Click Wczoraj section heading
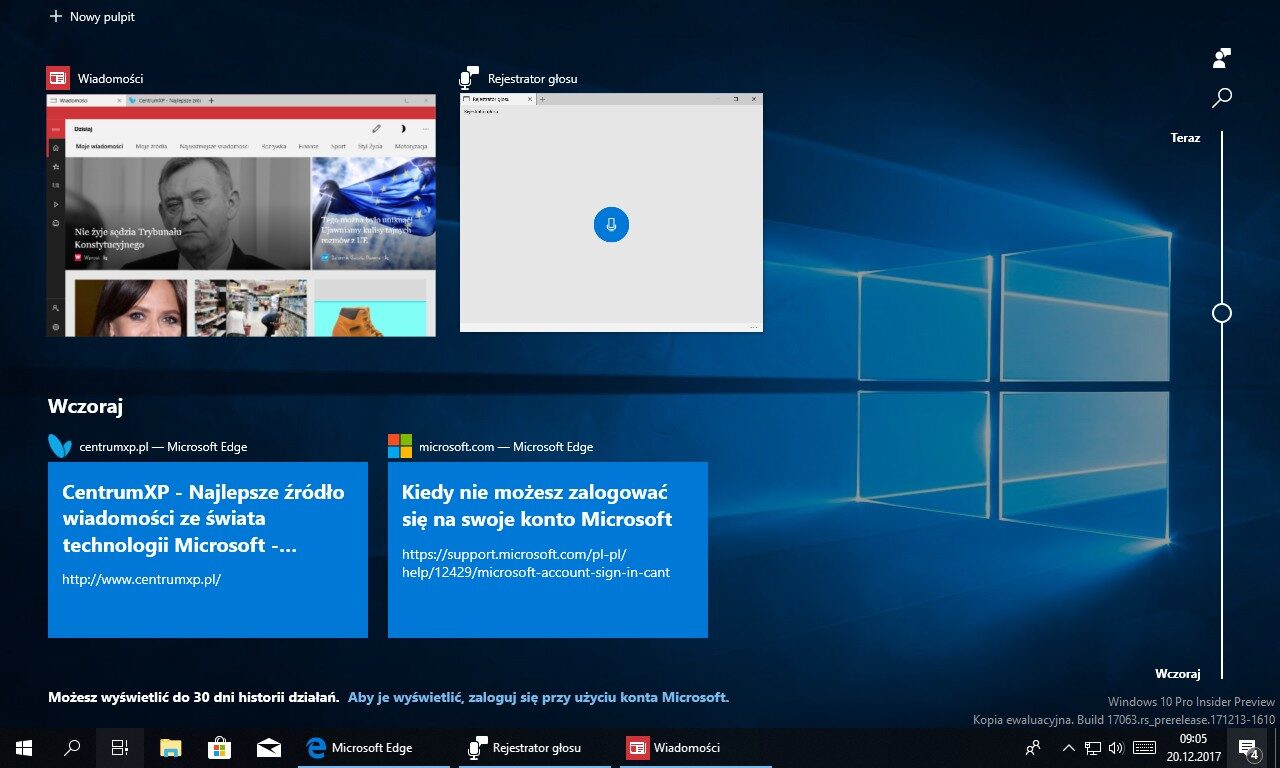Viewport: 1280px width, 768px height. (x=85, y=406)
